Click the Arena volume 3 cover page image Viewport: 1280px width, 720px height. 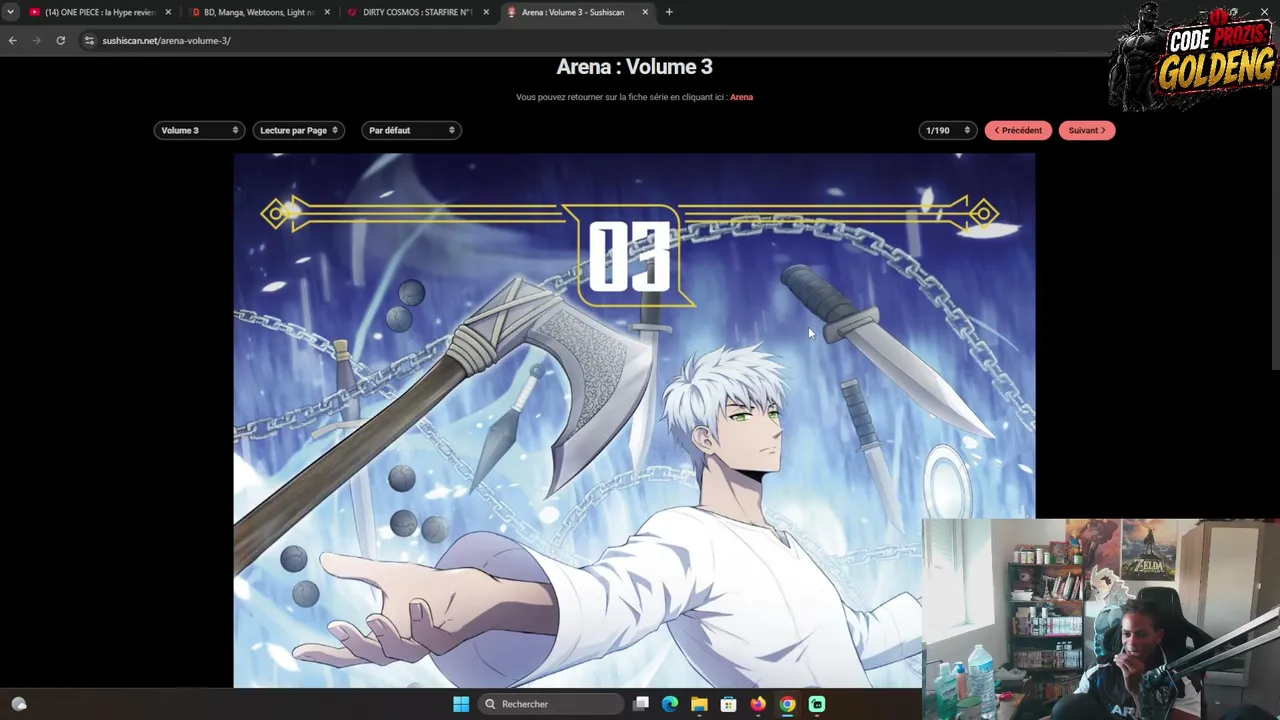634,420
